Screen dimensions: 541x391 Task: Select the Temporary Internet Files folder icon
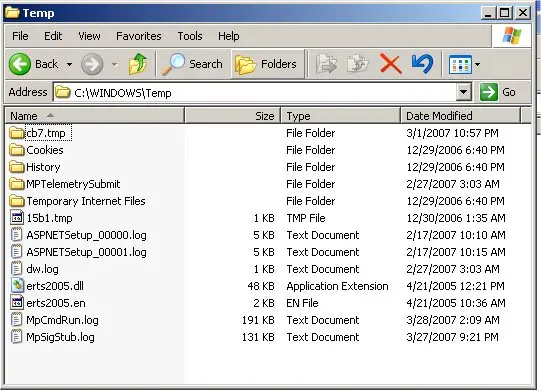[x=17, y=201]
